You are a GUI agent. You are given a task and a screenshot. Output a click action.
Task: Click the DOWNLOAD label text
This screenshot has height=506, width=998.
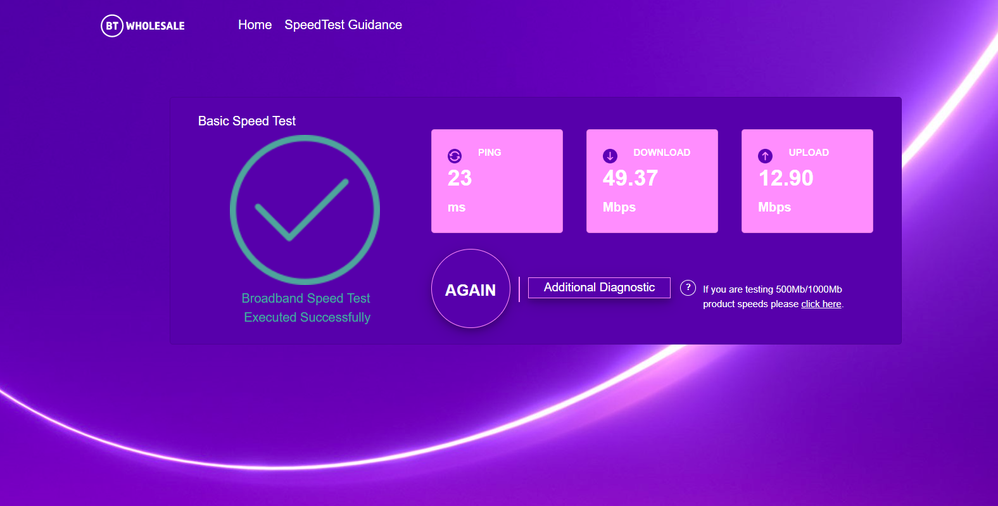(x=662, y=153)
